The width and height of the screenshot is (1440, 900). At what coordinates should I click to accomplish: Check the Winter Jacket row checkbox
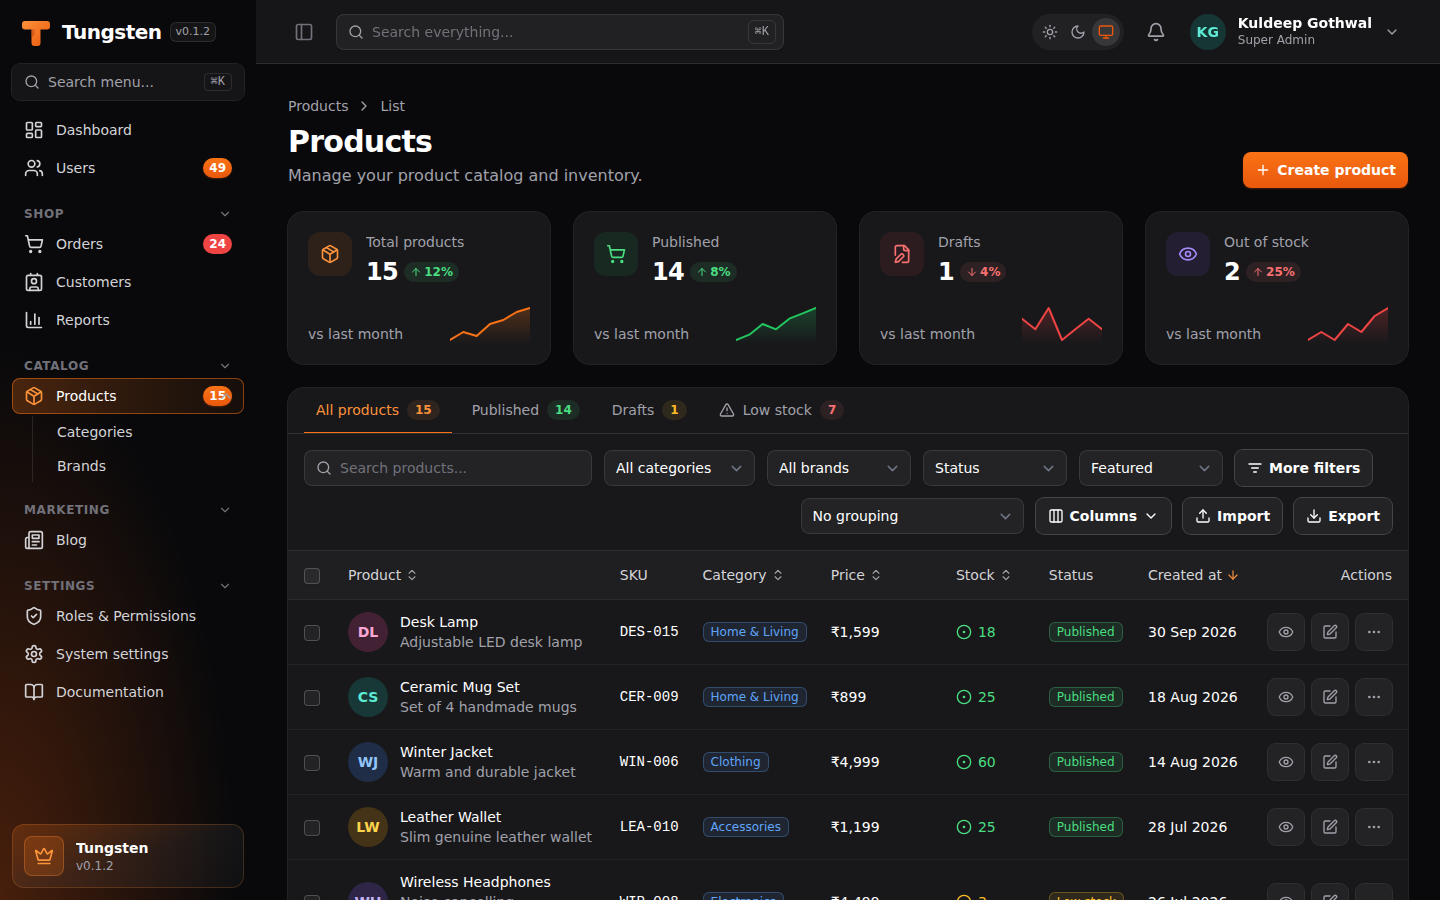[x=312, y=763]
